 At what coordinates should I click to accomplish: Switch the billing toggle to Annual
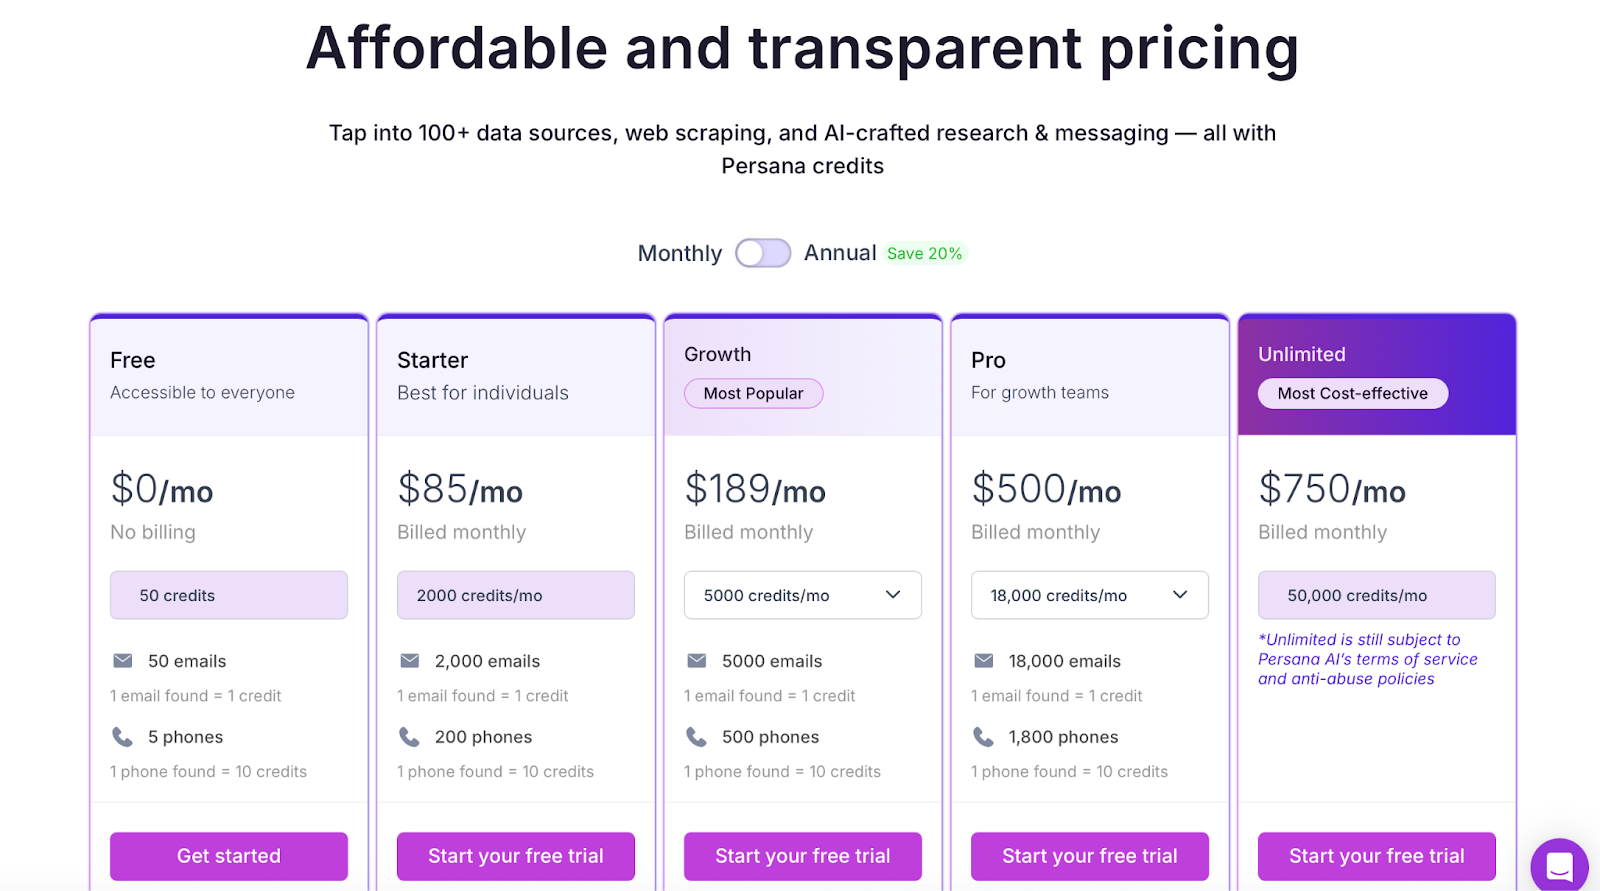click(x=763, y=253)
